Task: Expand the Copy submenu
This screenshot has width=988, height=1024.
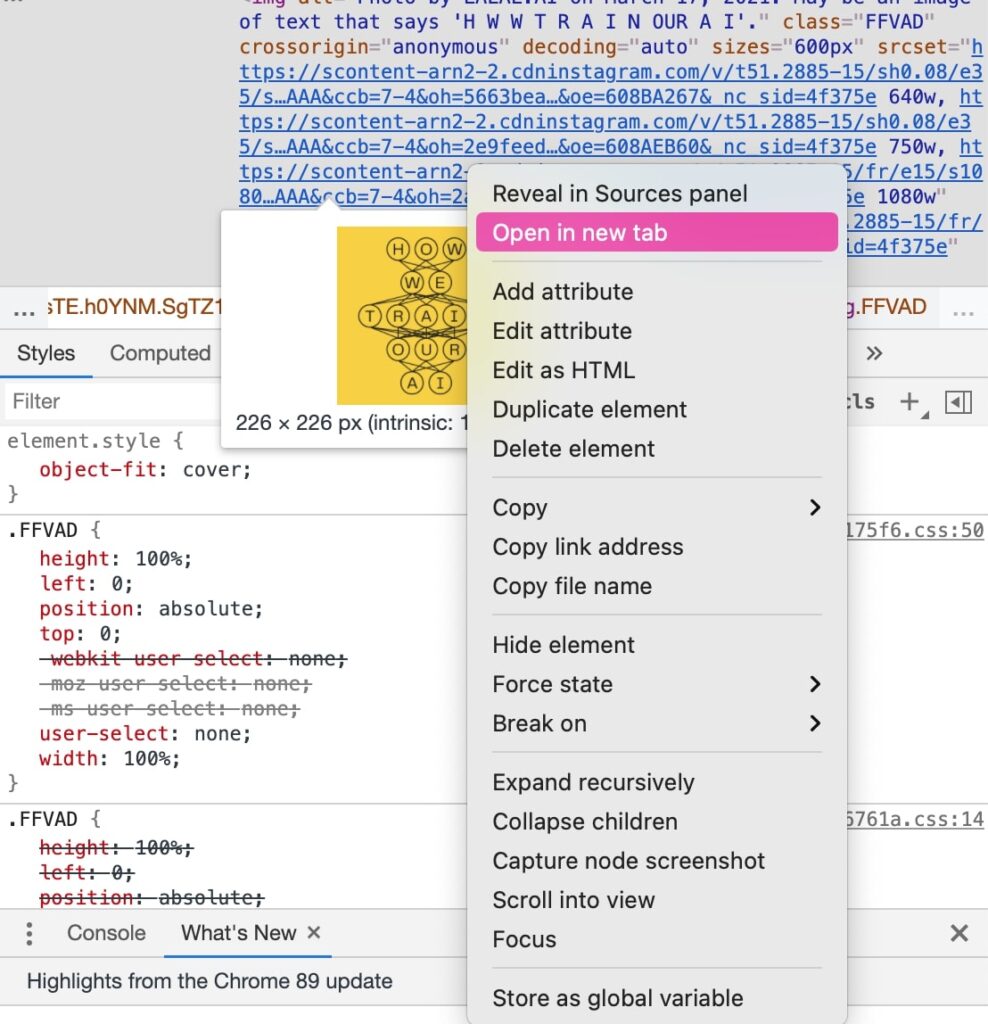Action: tap(656, 507)
